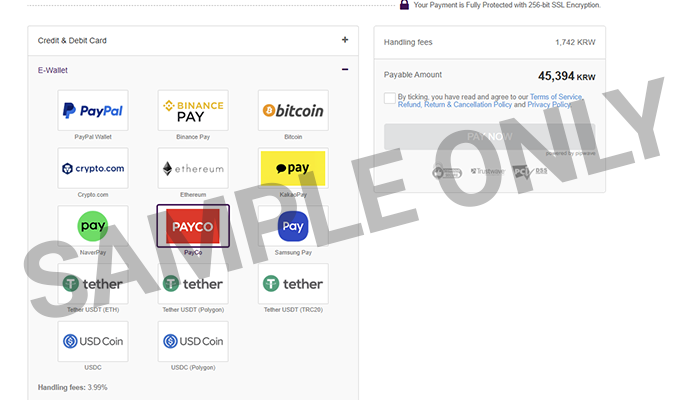Tick the terms agreement checkbox
Image resolution: width=700 pixels, height=400 pixels.
click(x=389, y=98)
